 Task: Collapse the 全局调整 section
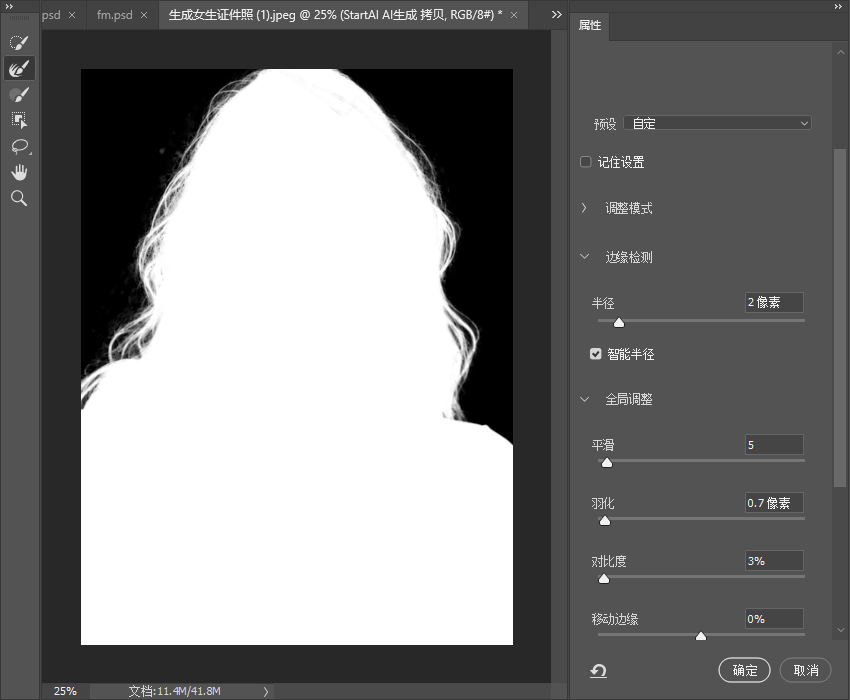[x=584, y=400]
